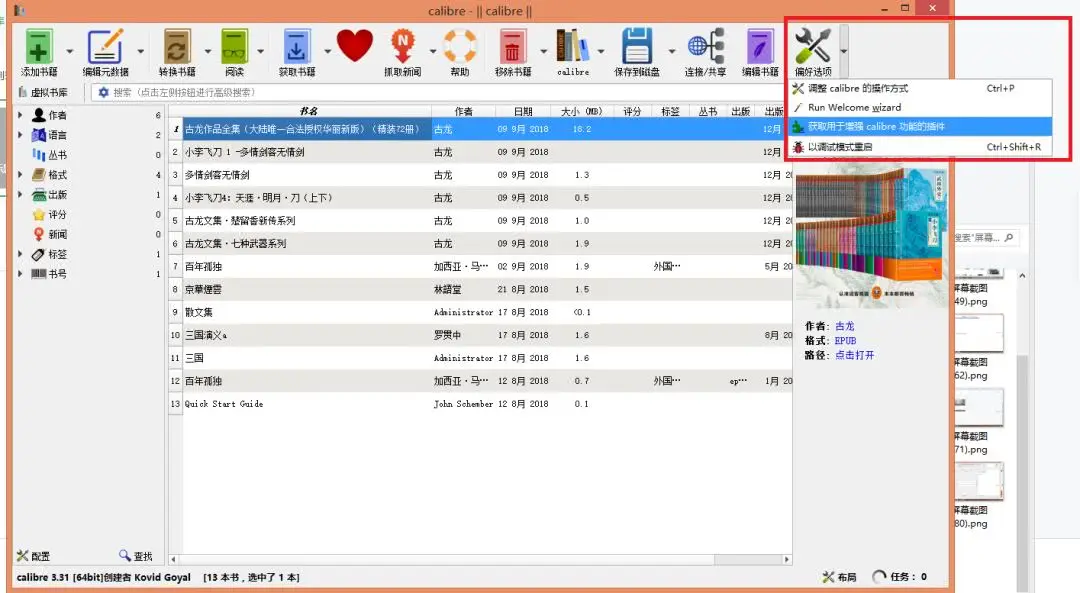The height and width of the screenshot is (593, 1080).
Task: Click the 布局 layout button
Action: pyautogui.click(x=840, y=577)
